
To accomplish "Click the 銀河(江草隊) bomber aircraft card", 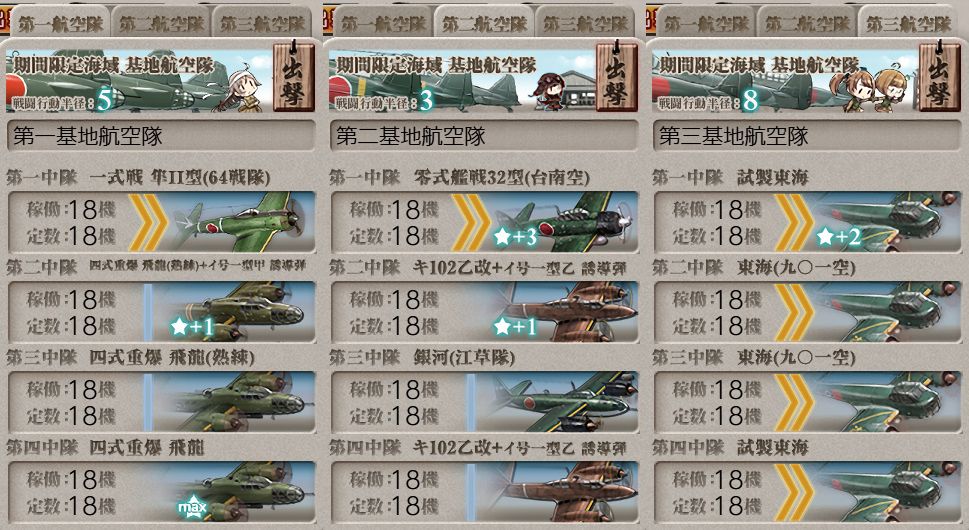I will coord(484,402).
